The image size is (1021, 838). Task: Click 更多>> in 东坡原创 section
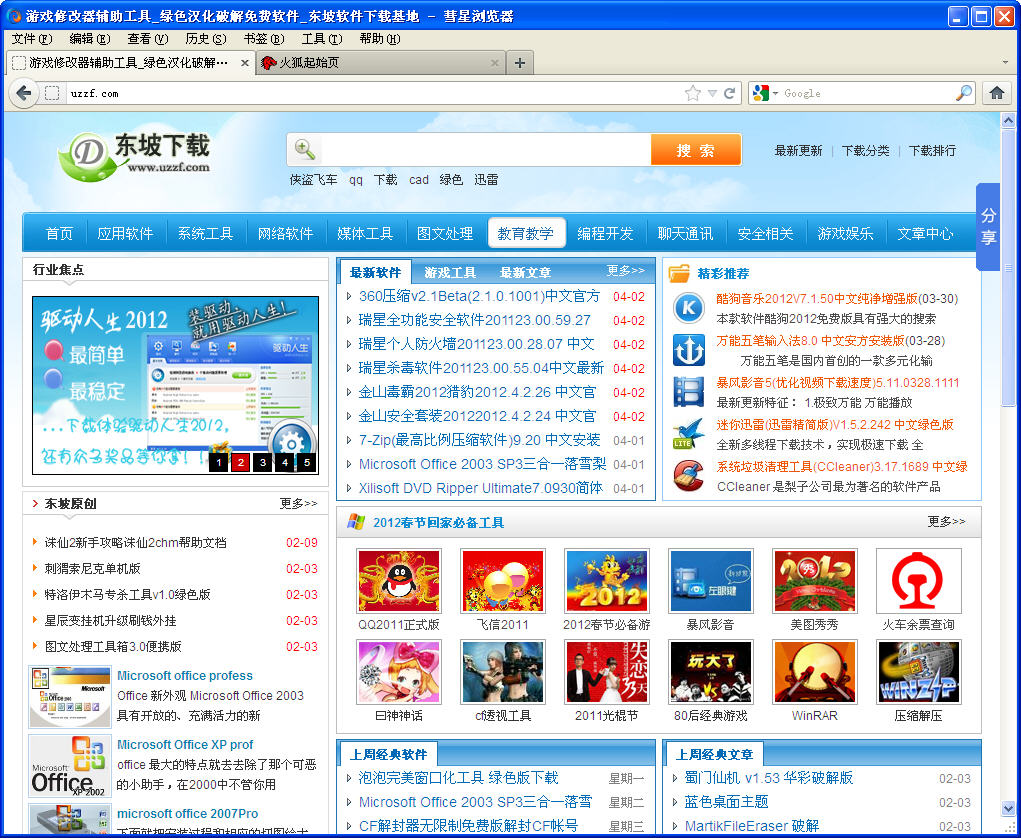pyautogui.click(x=298, y=503)
